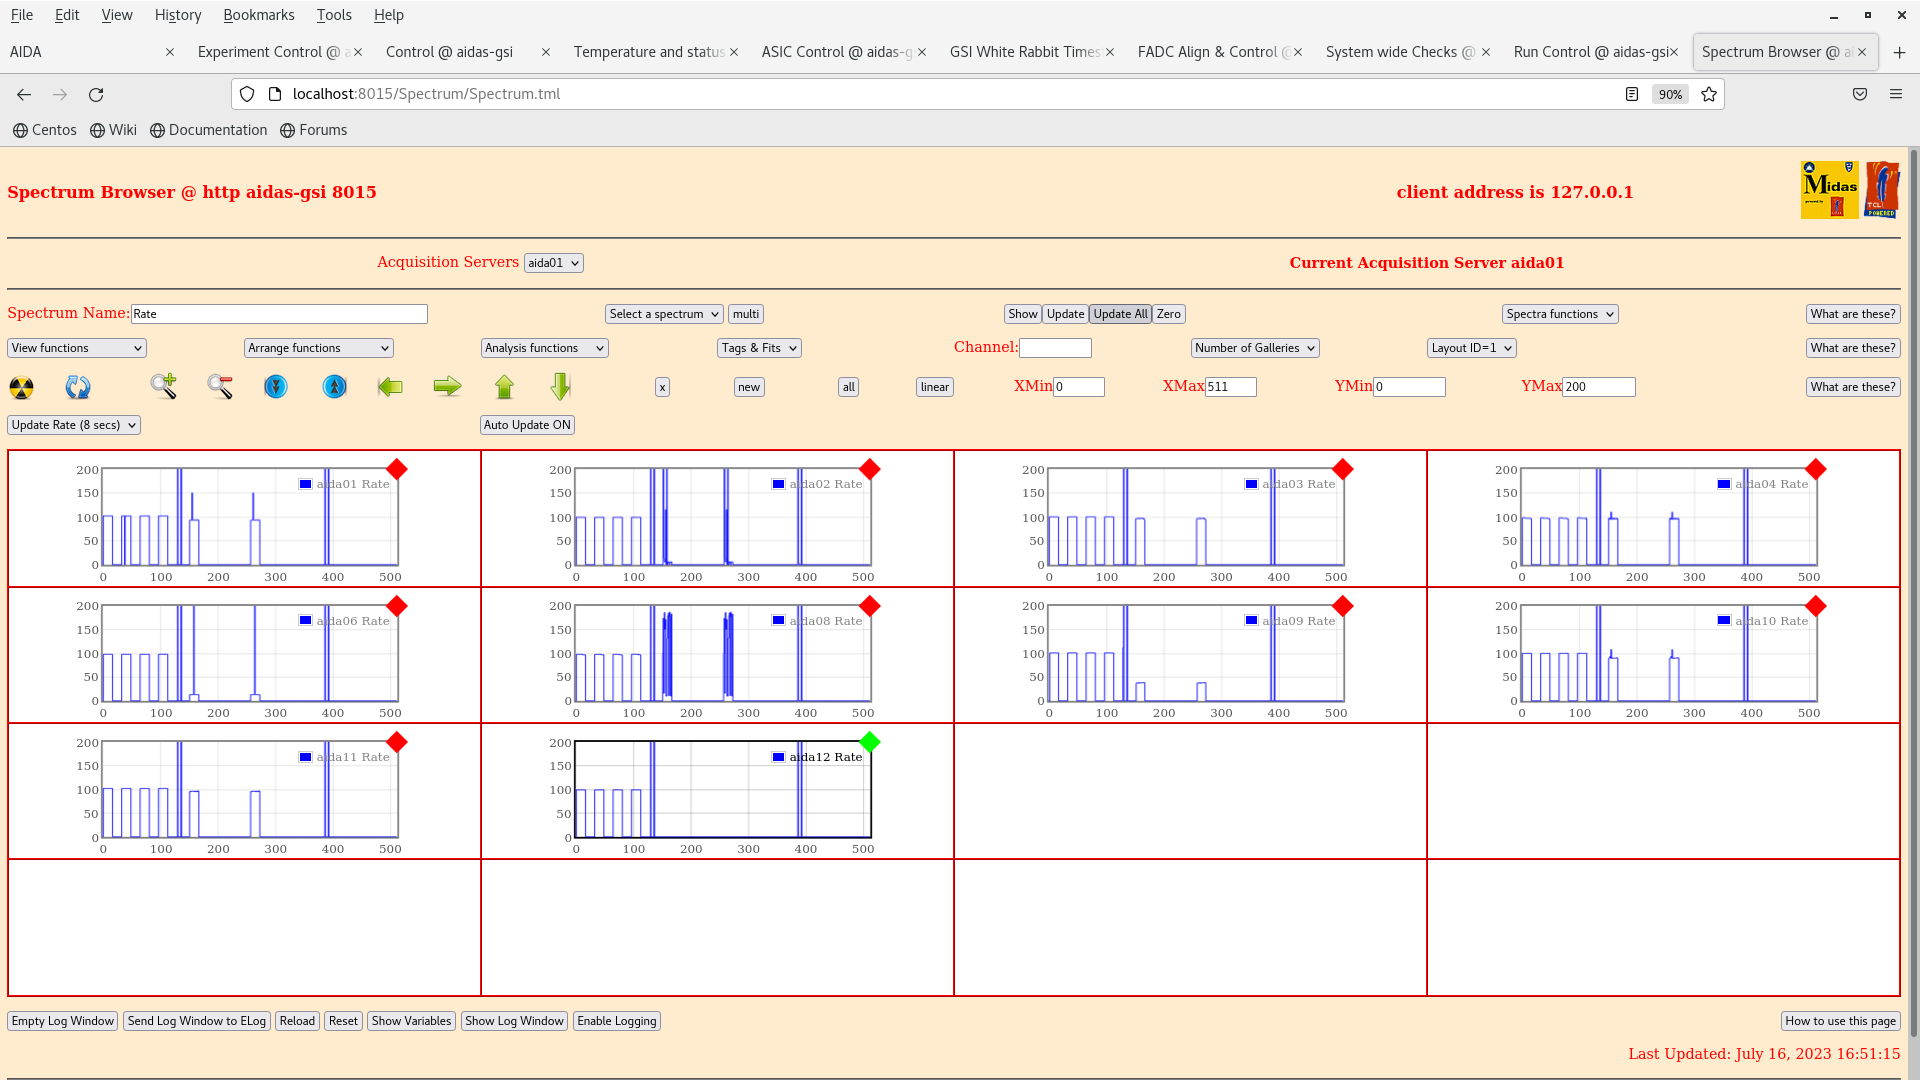The width and height of the screenshot is (1920, 1080).
Task: Click the zoom in magnifier icon
Action: pyautogui.click(x=163, y=386)
